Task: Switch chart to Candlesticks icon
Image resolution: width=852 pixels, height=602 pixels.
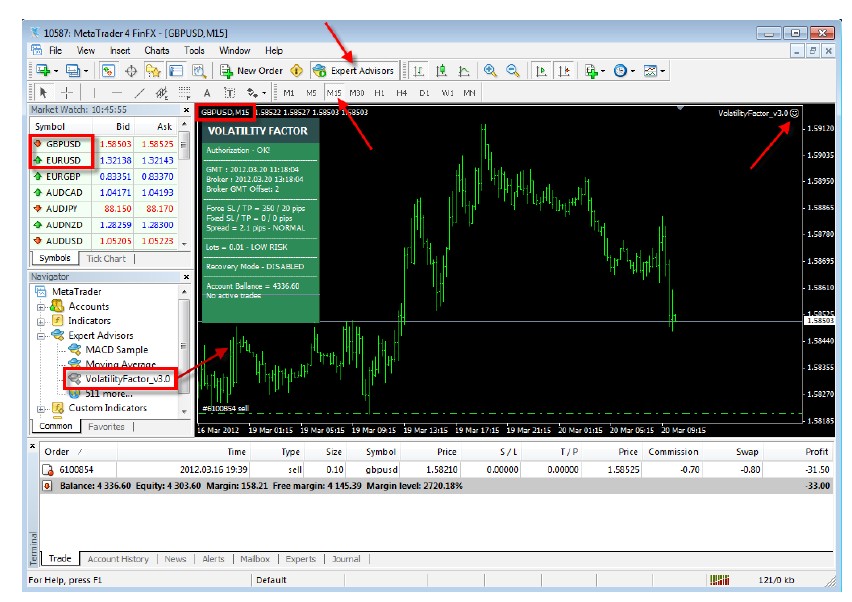Action: pos(441,71)
